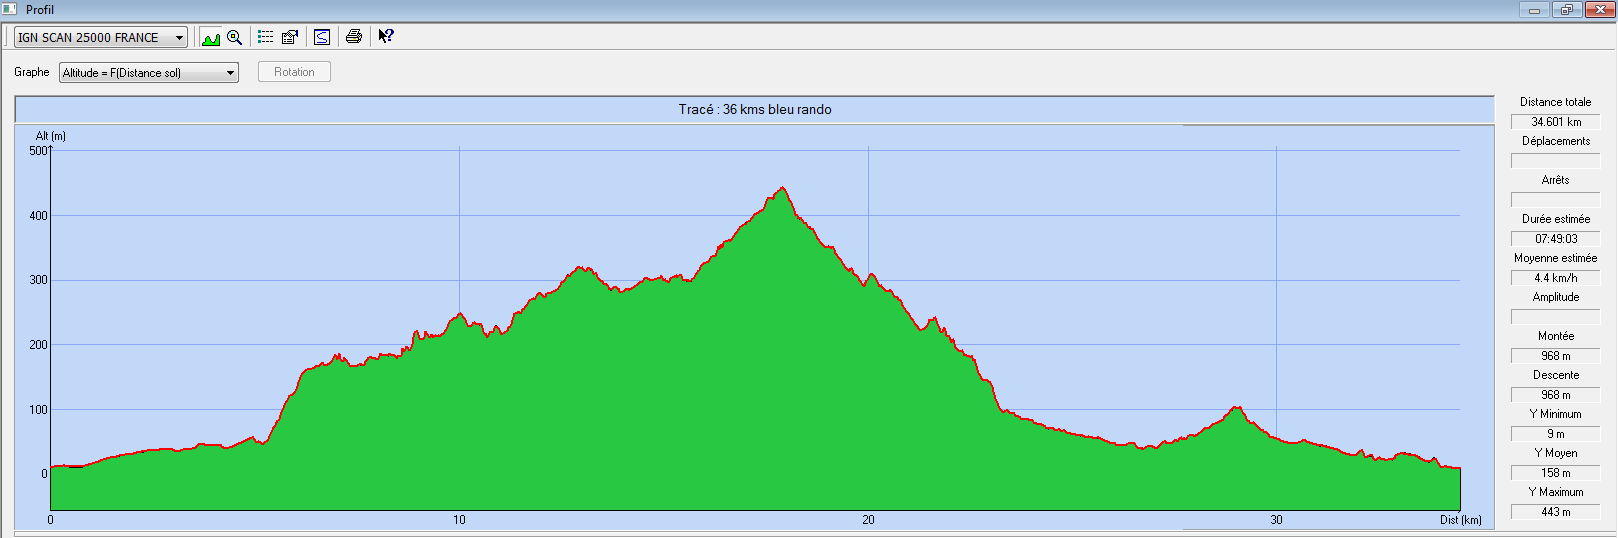This screenshot has height=538, width=1618.
Task: Select the Y Moyen value 158 m
Action: (x=1556, y=473)
